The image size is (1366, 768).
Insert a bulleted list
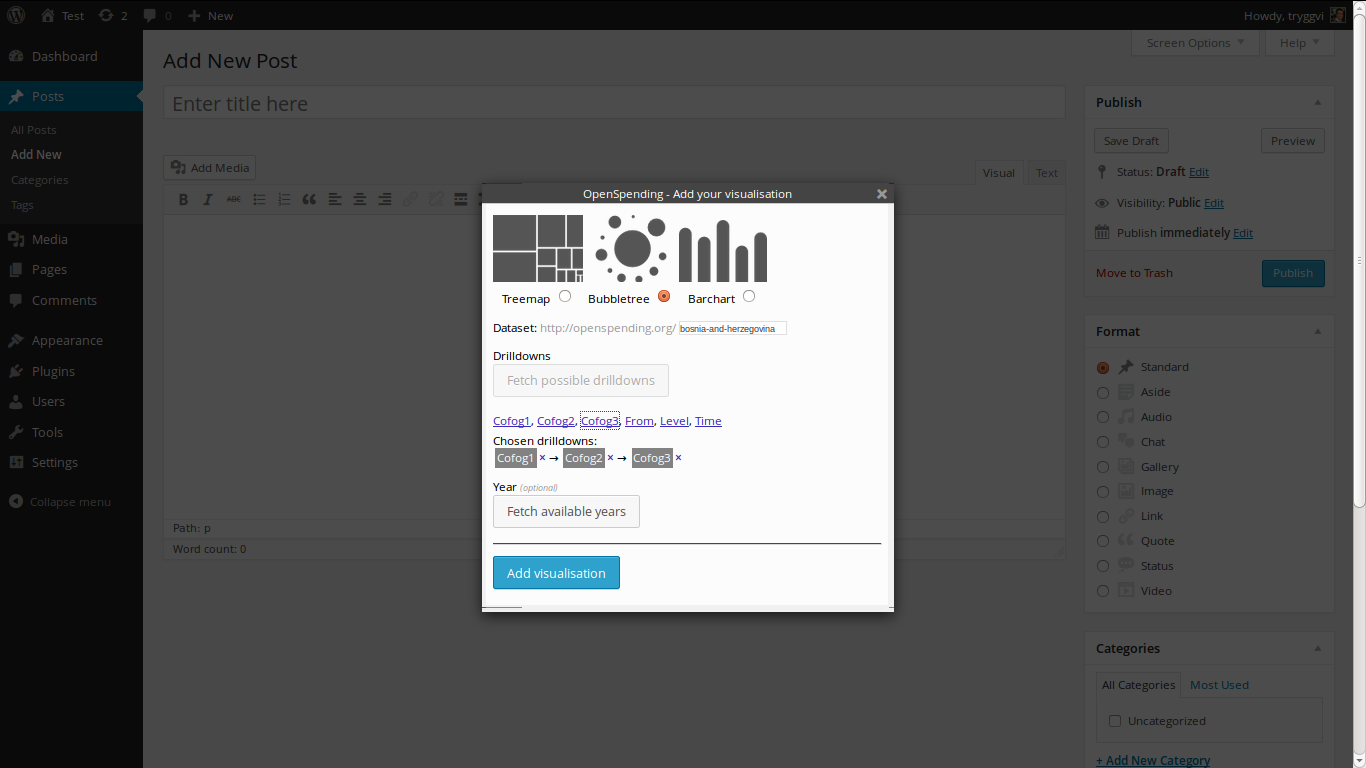coord(259,199)
